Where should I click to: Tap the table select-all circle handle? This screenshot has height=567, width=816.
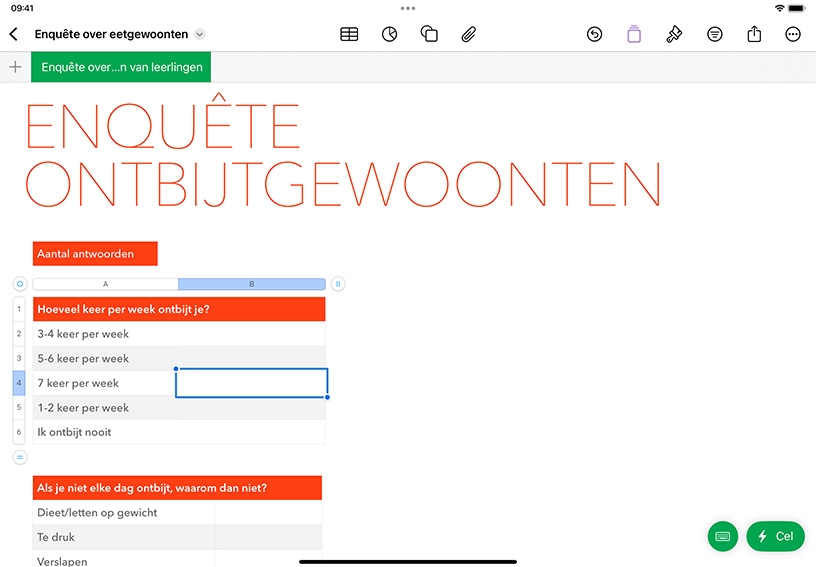(20, 284)
